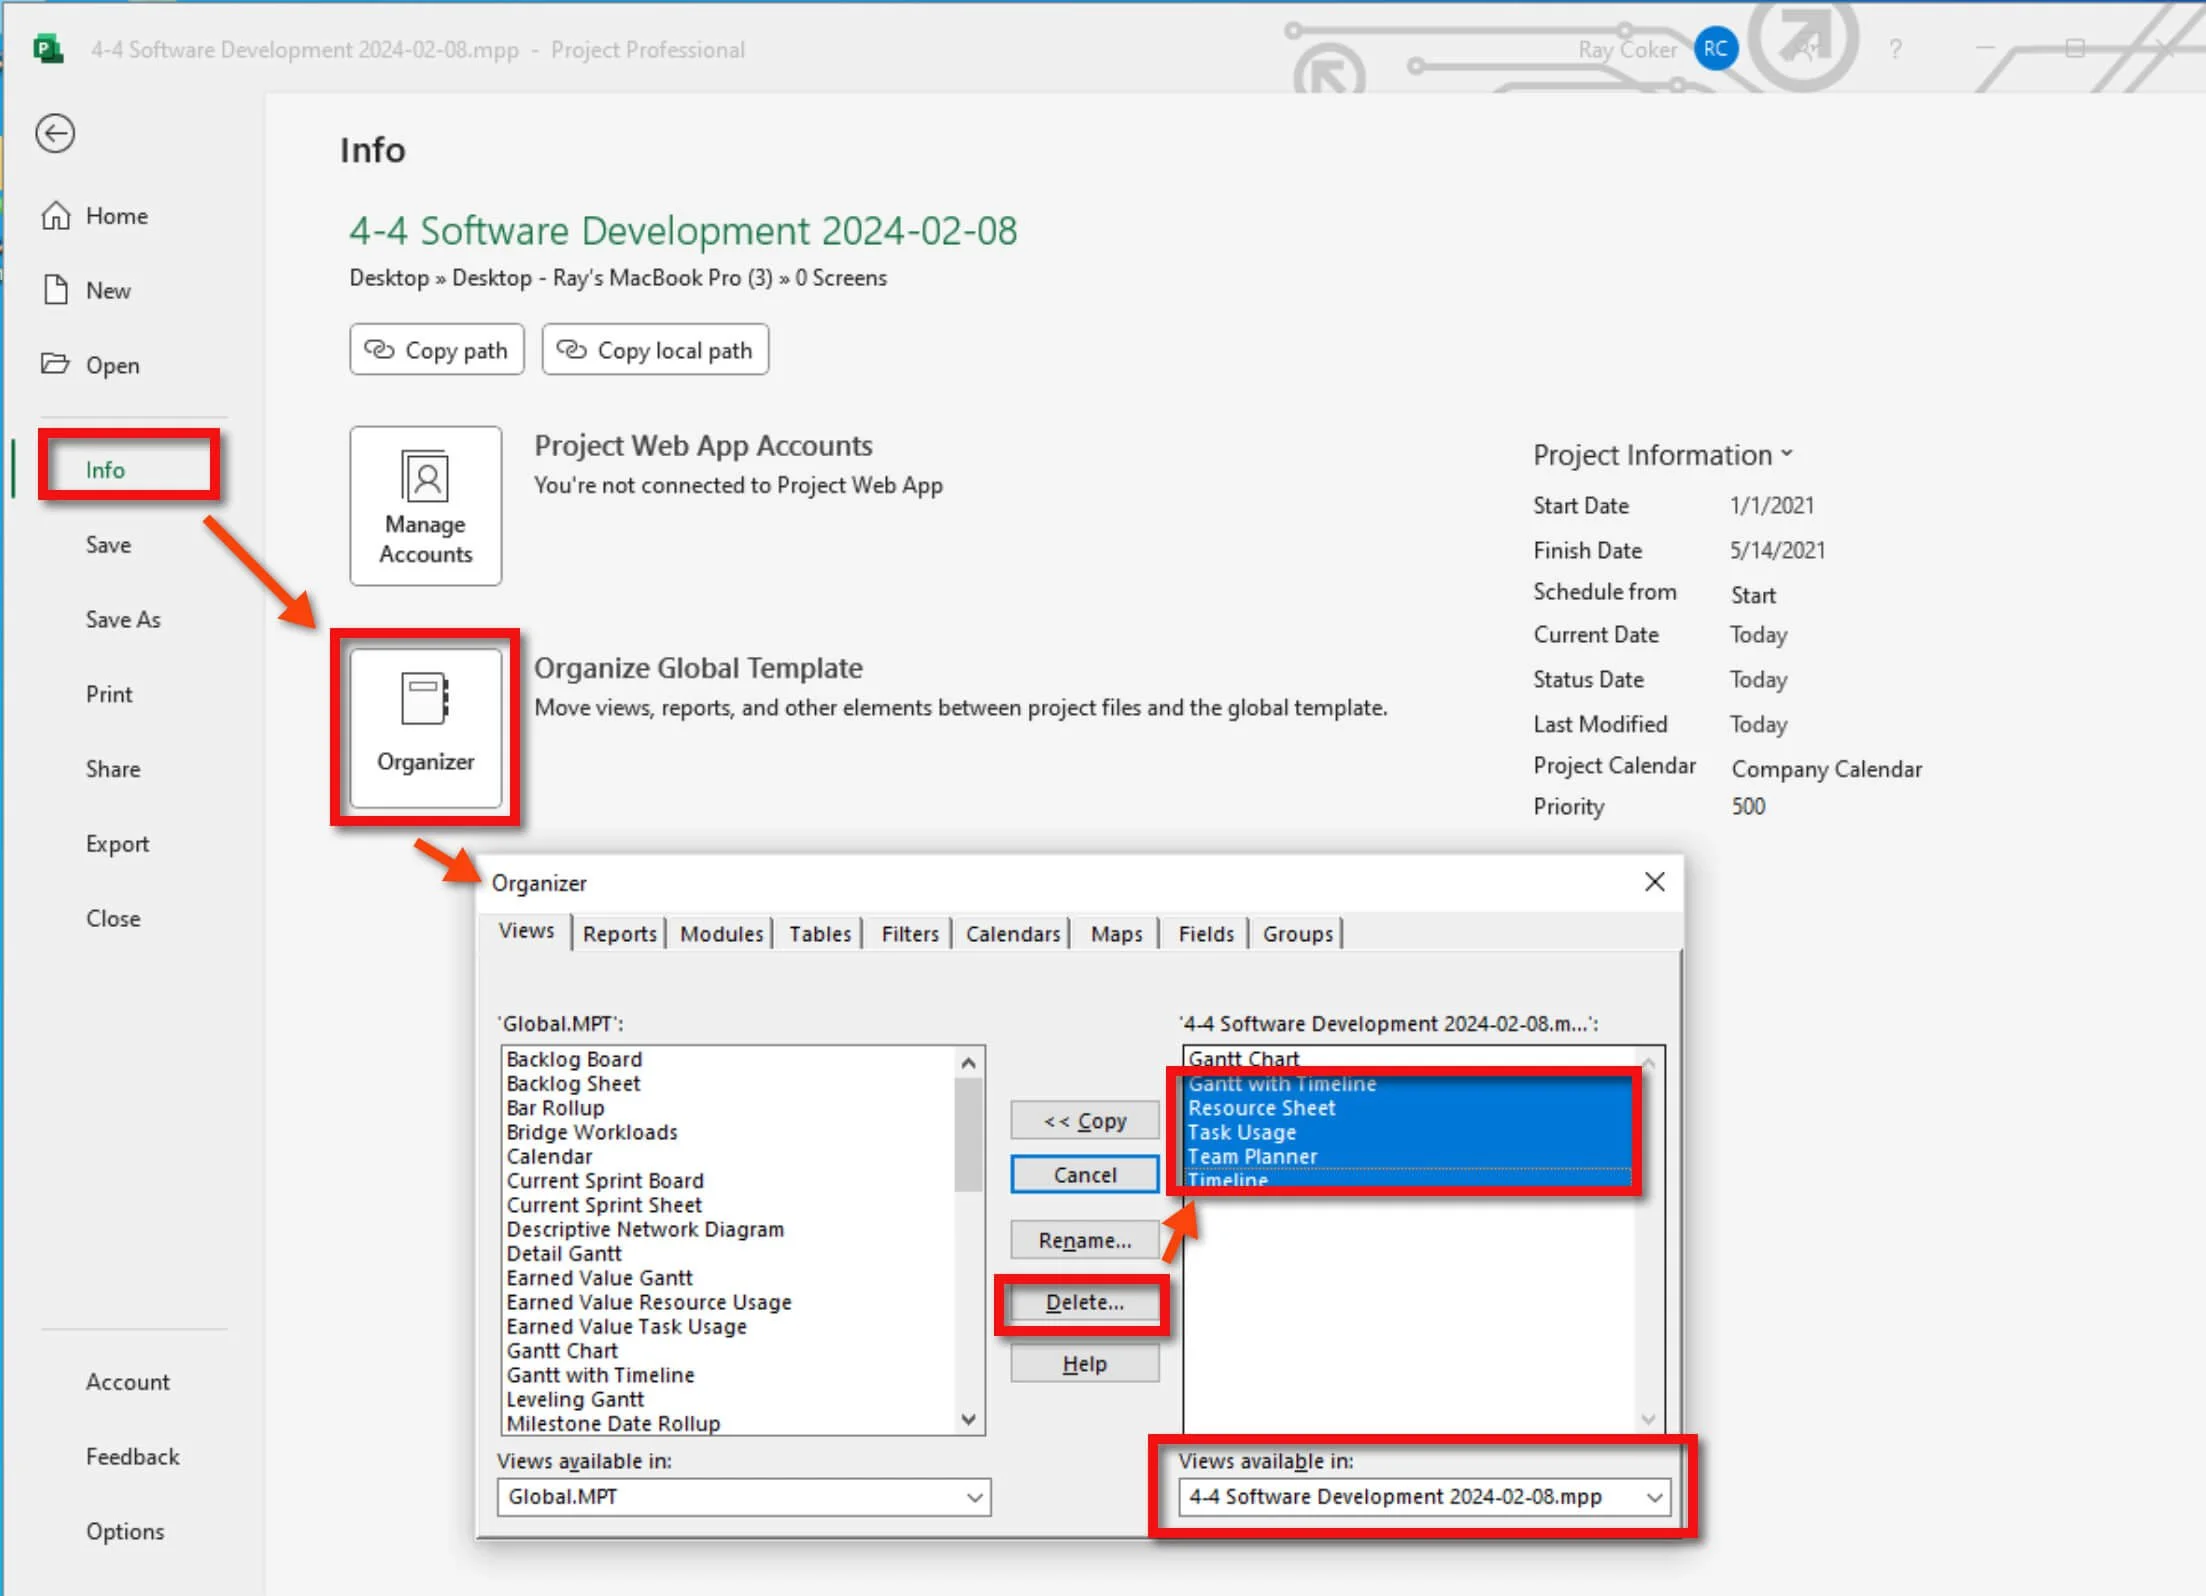The width and height of the screenshot is (2206, 1596).
Task: Click the RC user avatar
Action: point(1715,49)
